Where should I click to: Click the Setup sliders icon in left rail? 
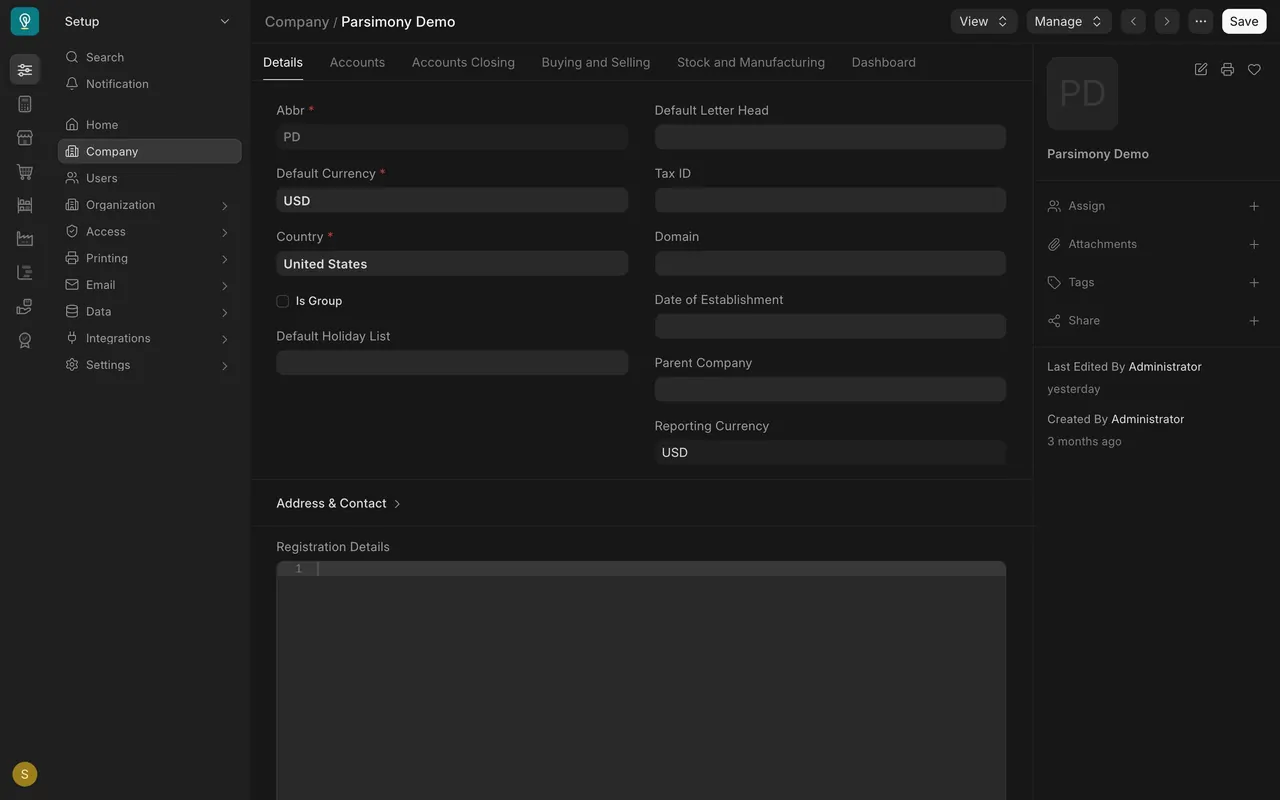click(x=25, y=70)
